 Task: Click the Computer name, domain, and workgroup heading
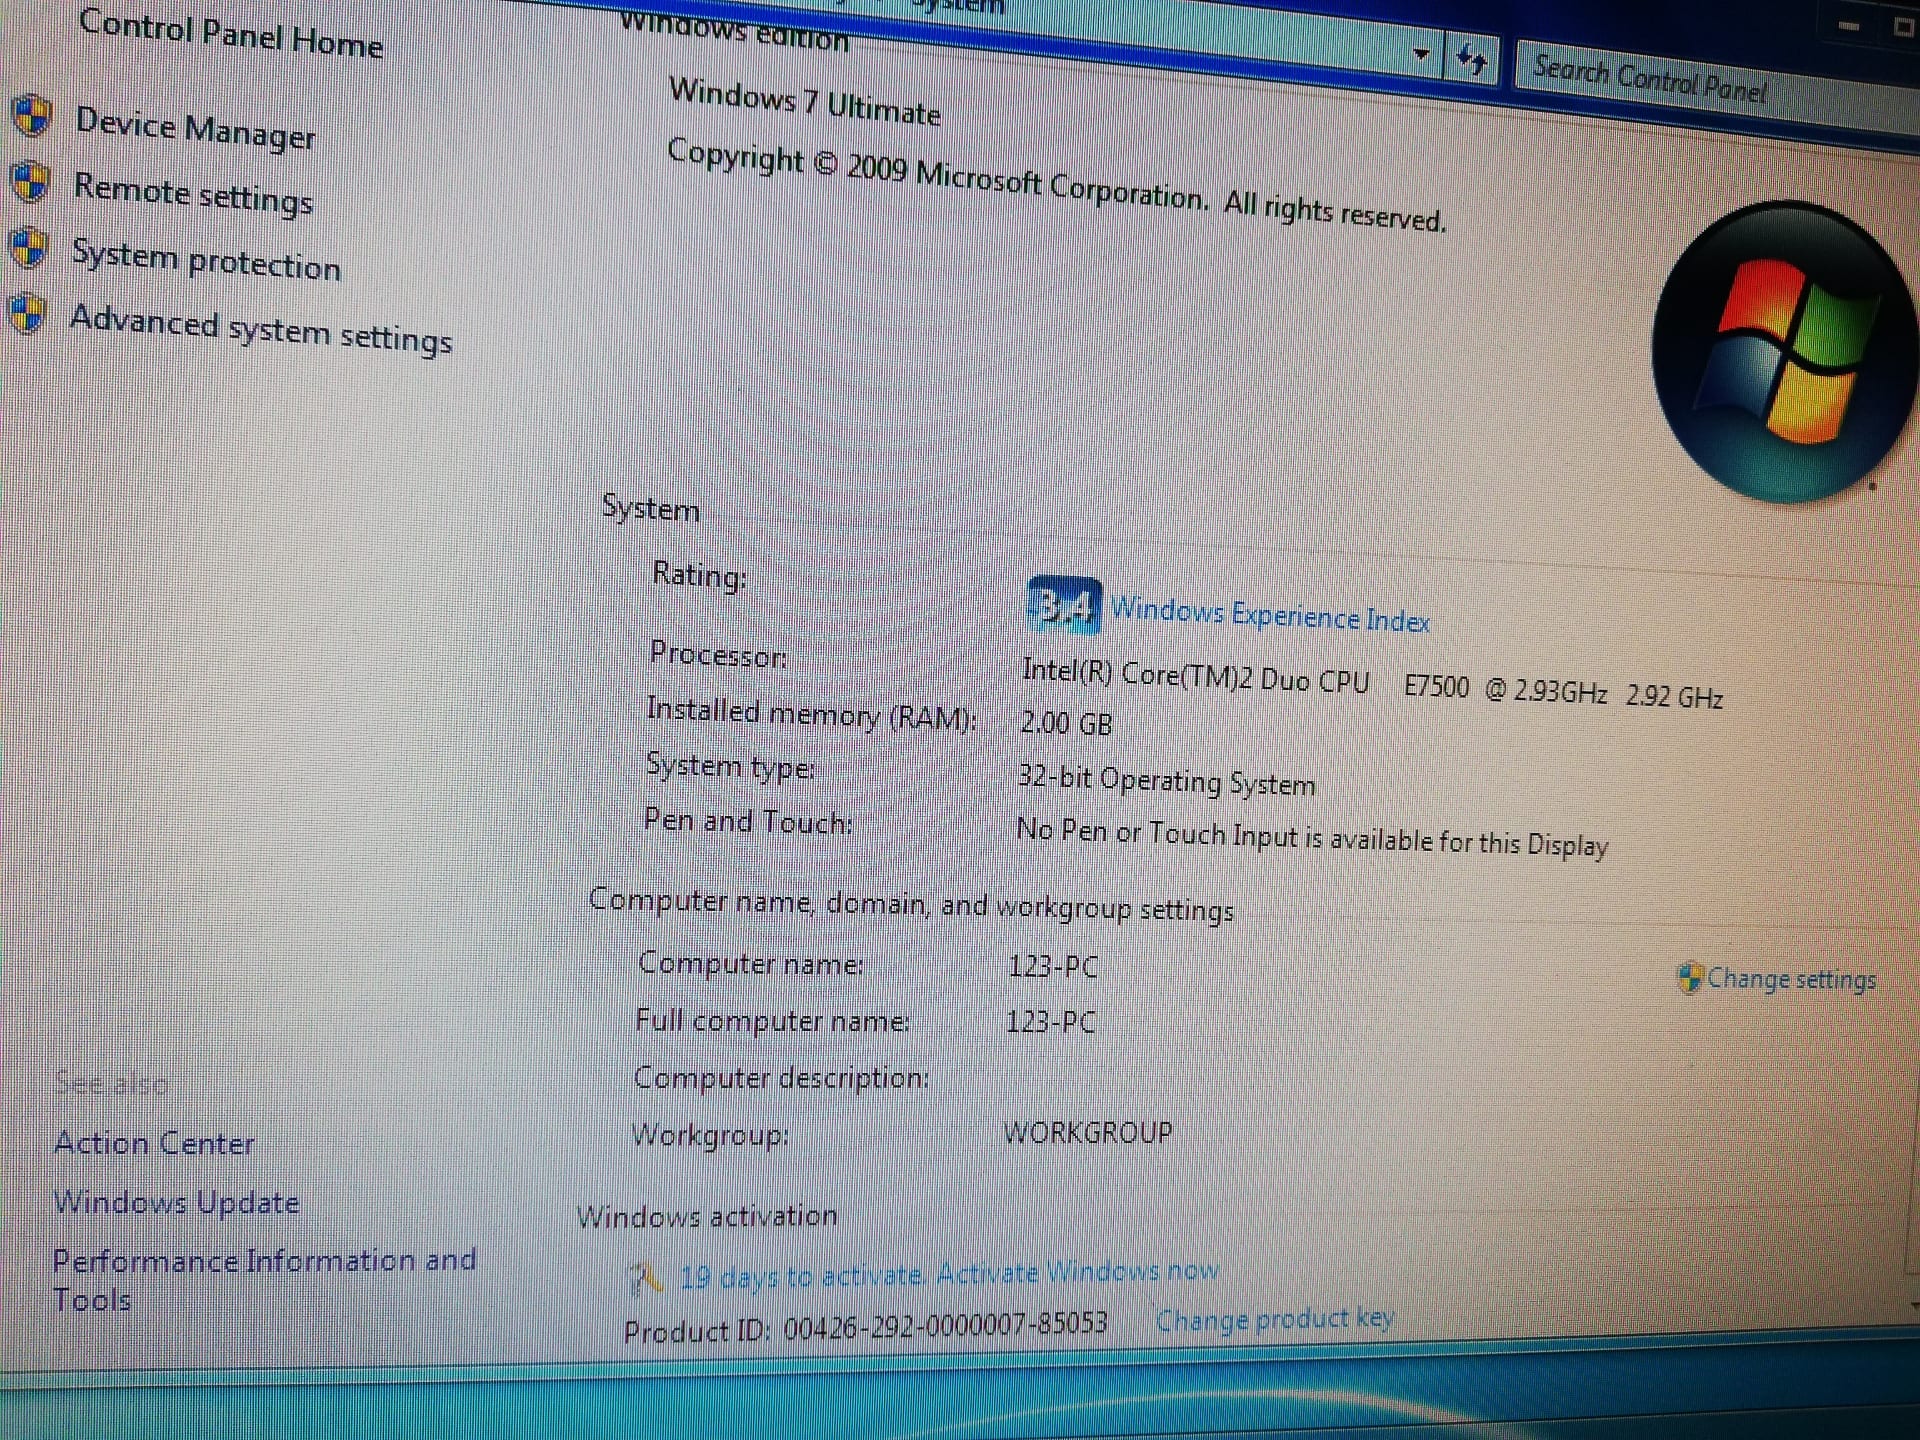[x=911, y=905]
